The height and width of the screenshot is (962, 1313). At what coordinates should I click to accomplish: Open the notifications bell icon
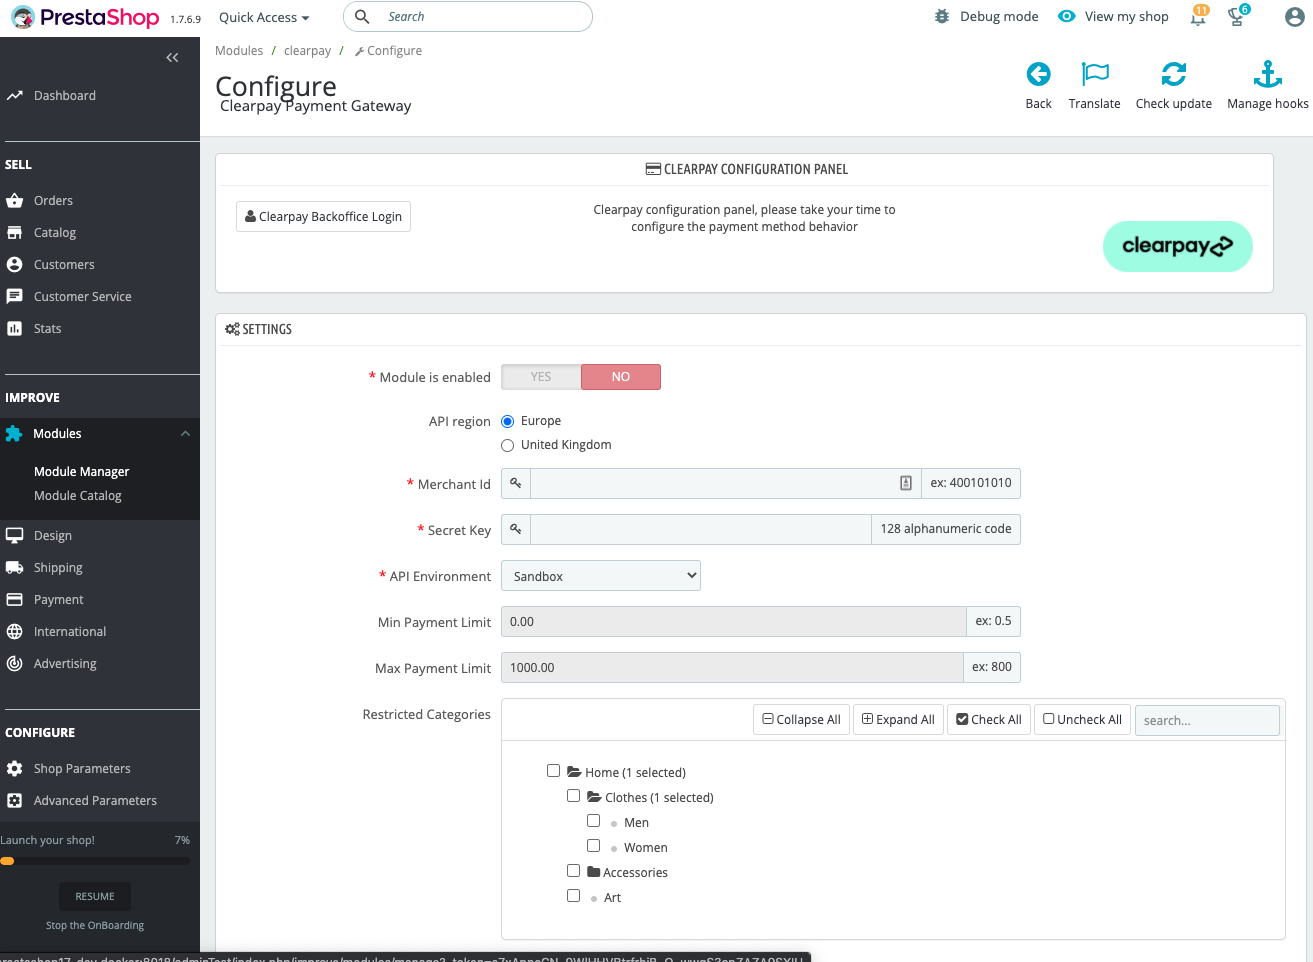1198,16
